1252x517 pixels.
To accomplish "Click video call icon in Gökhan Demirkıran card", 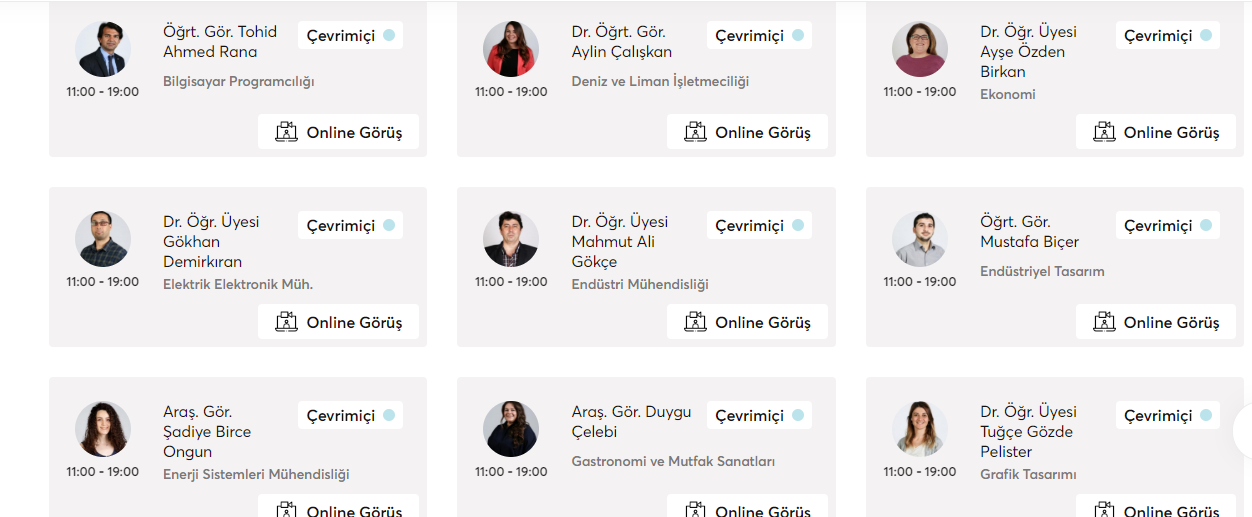I will 287,322.
